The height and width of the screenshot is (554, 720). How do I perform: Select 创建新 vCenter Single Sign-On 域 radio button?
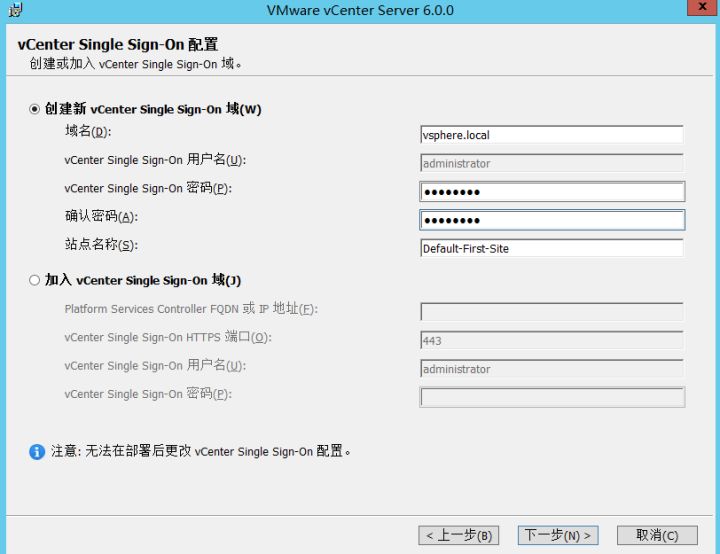(34, 109)
